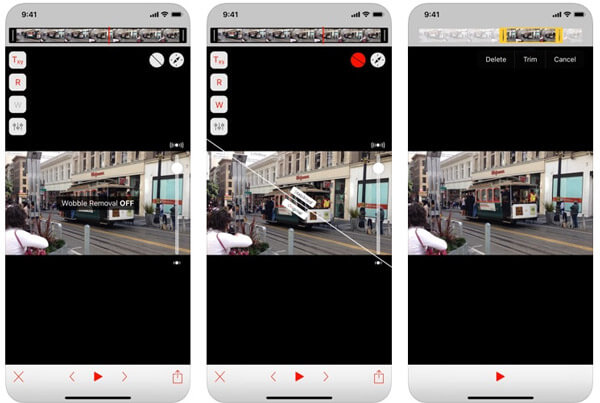The width and height of the screenshot is (600, 403).
Task: Open the sliders adjustment icon on middle phone
Action: pyautogui.click(x=219, y=126)
